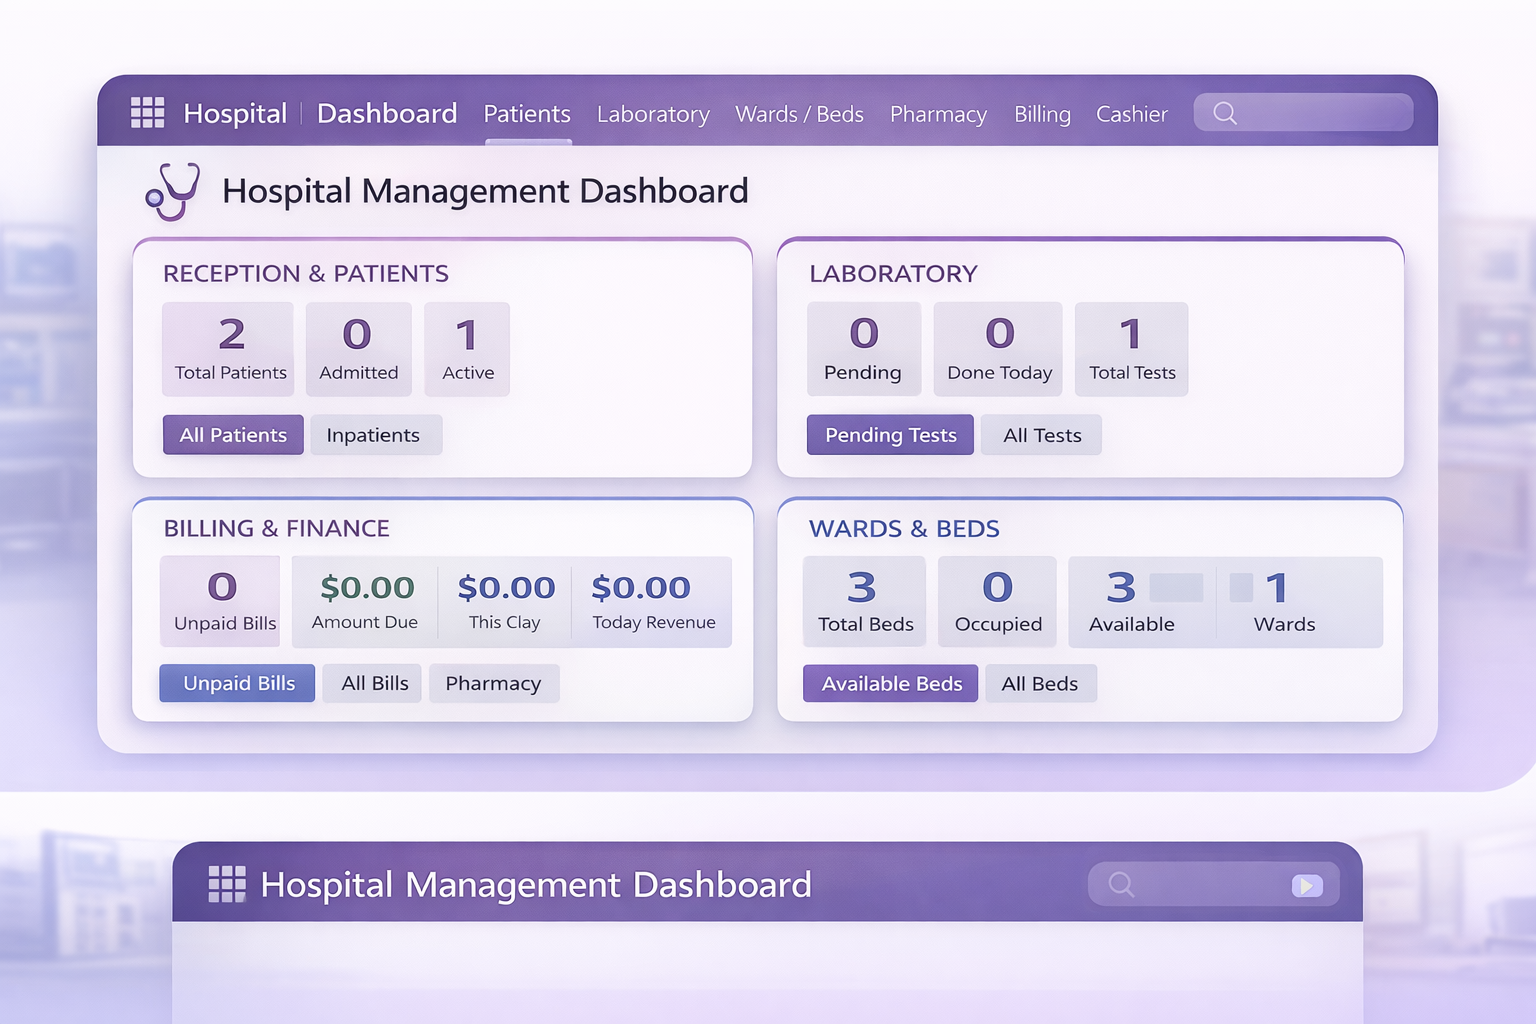Select Billing in the top navigation
This screenshot has width=1536, height=1024.
1042,114
